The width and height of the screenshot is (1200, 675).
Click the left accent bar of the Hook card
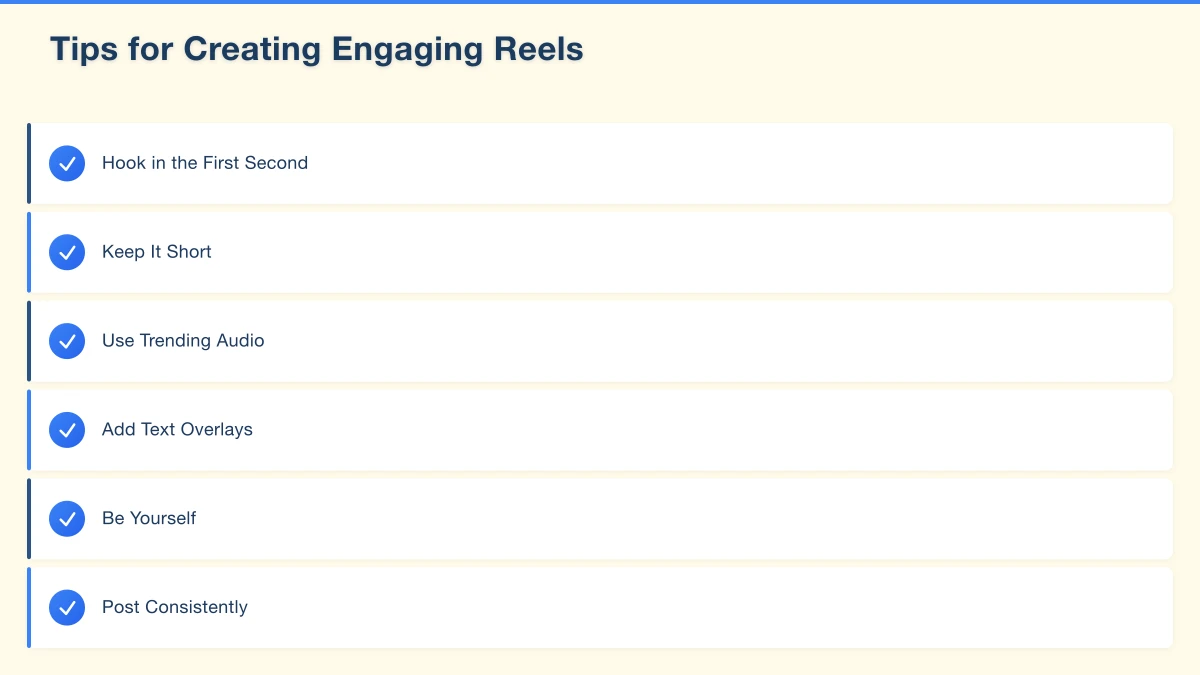pyautogui.click(x=29, y=163)
